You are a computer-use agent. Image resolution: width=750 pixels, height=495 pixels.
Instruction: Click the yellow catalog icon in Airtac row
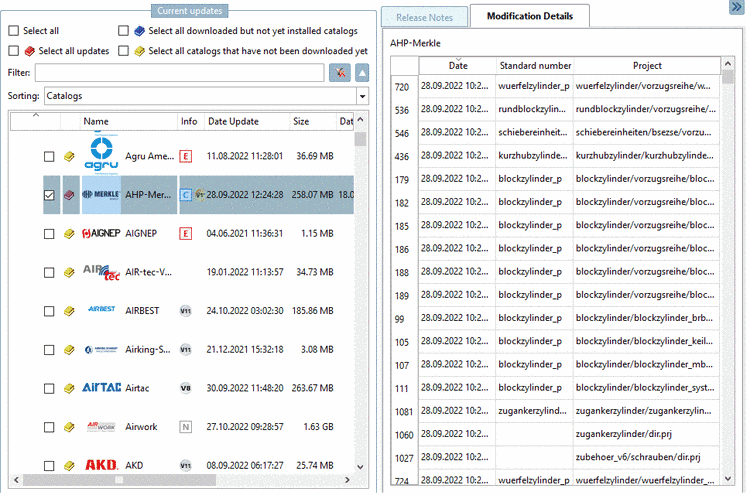point(69,388)
